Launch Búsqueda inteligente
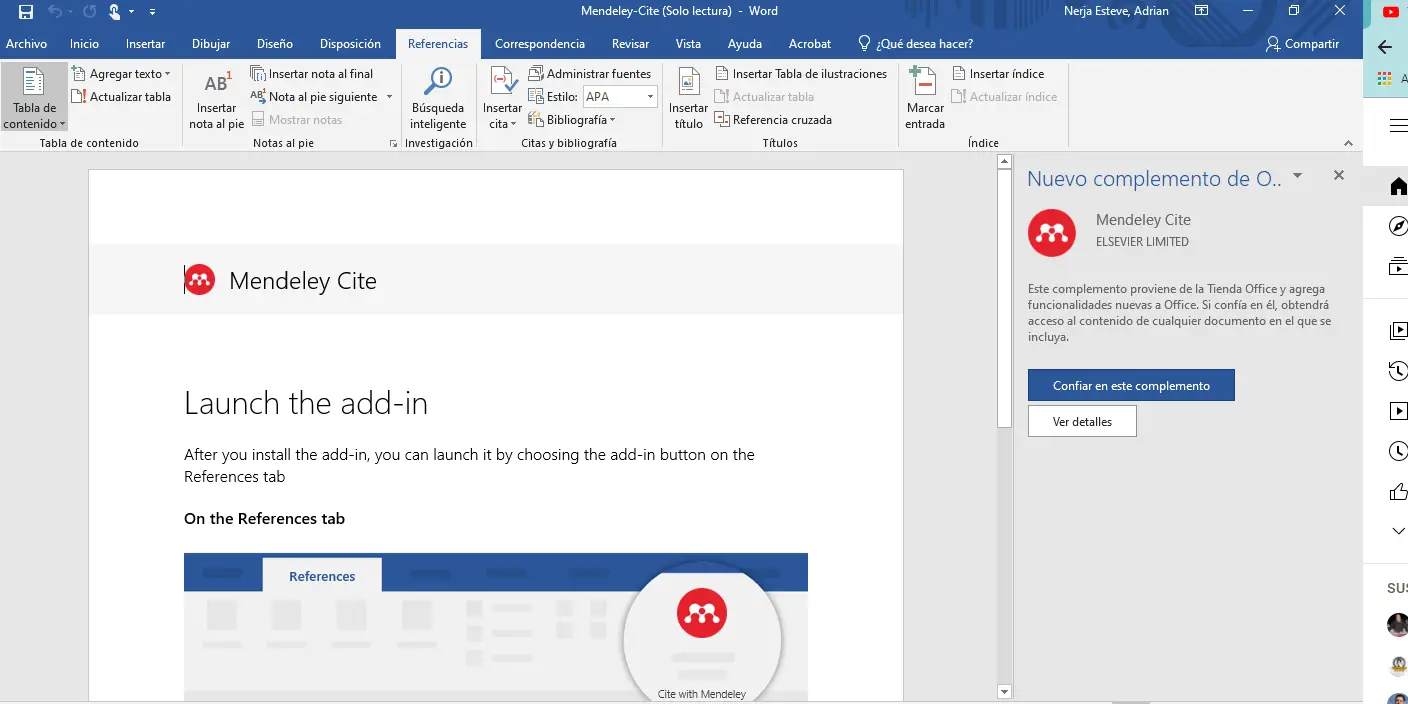The height and width of the screenshot is (704, 1408). click(438, 98)
